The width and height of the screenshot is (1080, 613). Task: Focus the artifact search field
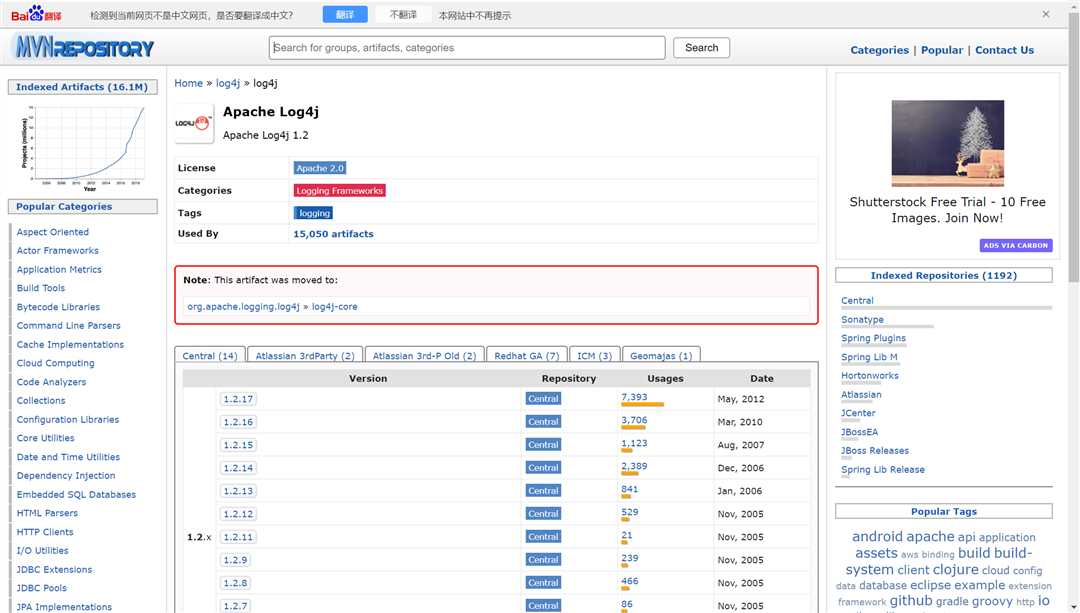click(x=466, y=48)
